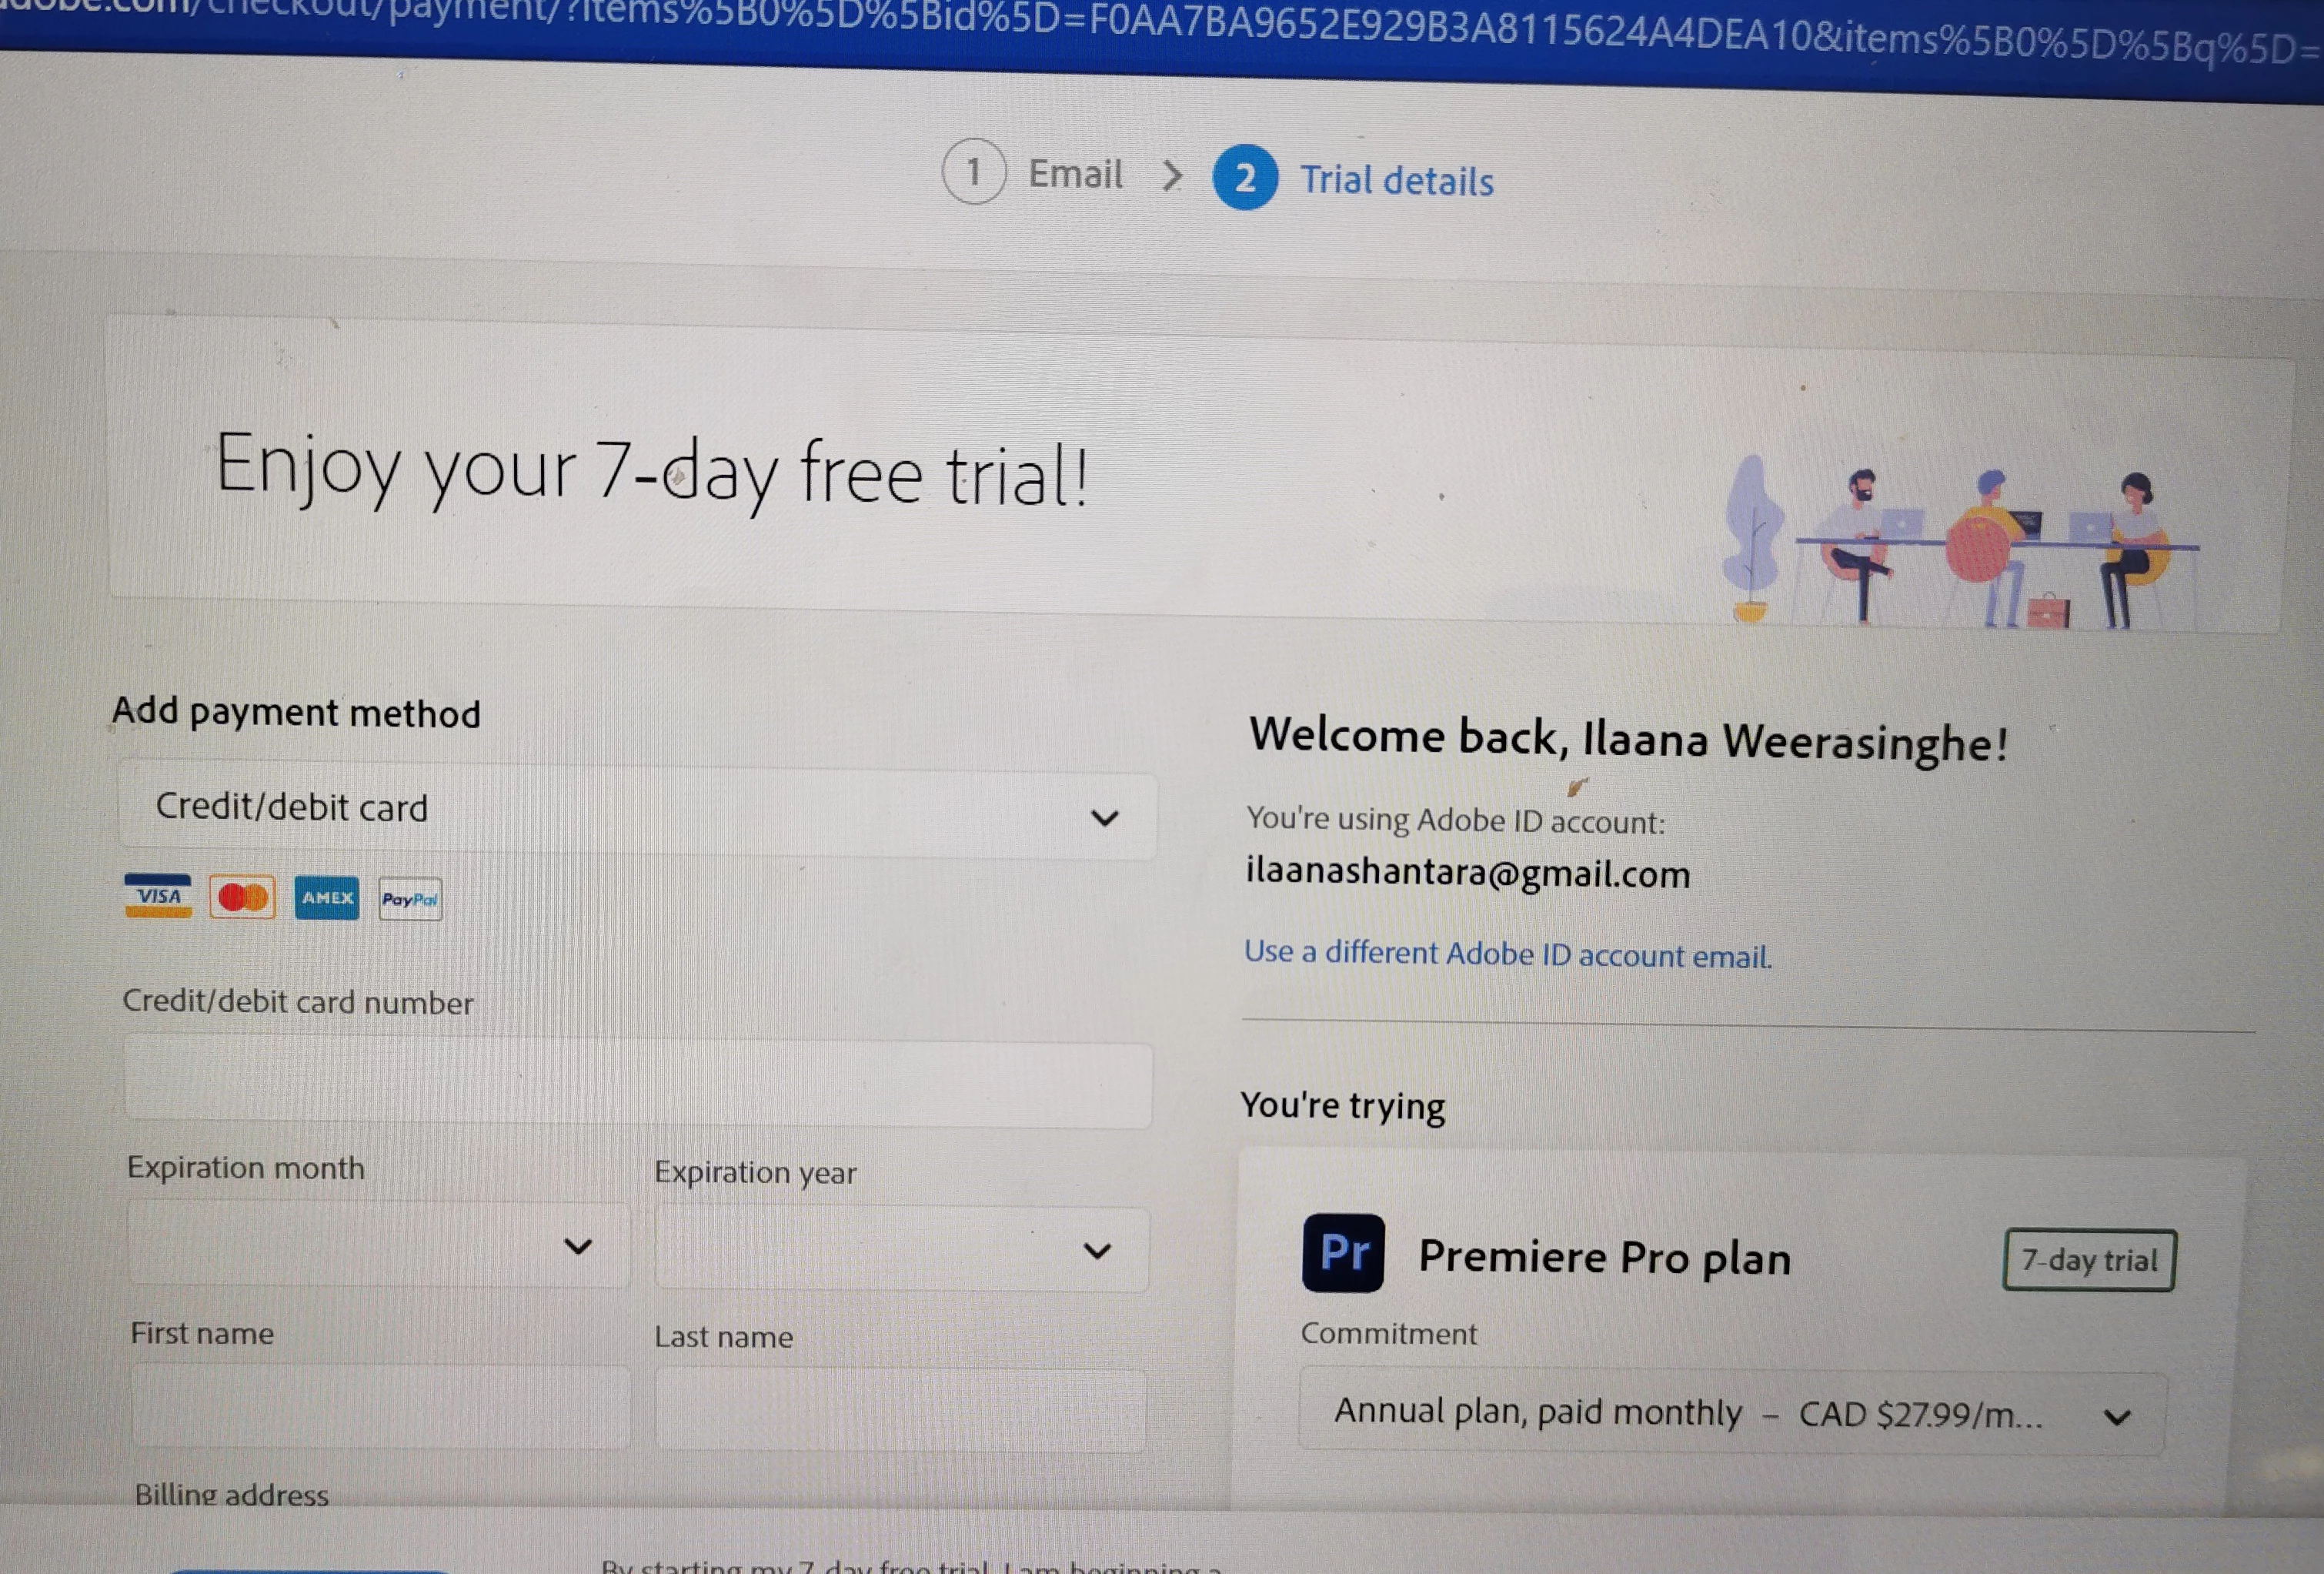2324x1574 pixels.
Task: Click the Visa card icon
Action: pos(158,895)
